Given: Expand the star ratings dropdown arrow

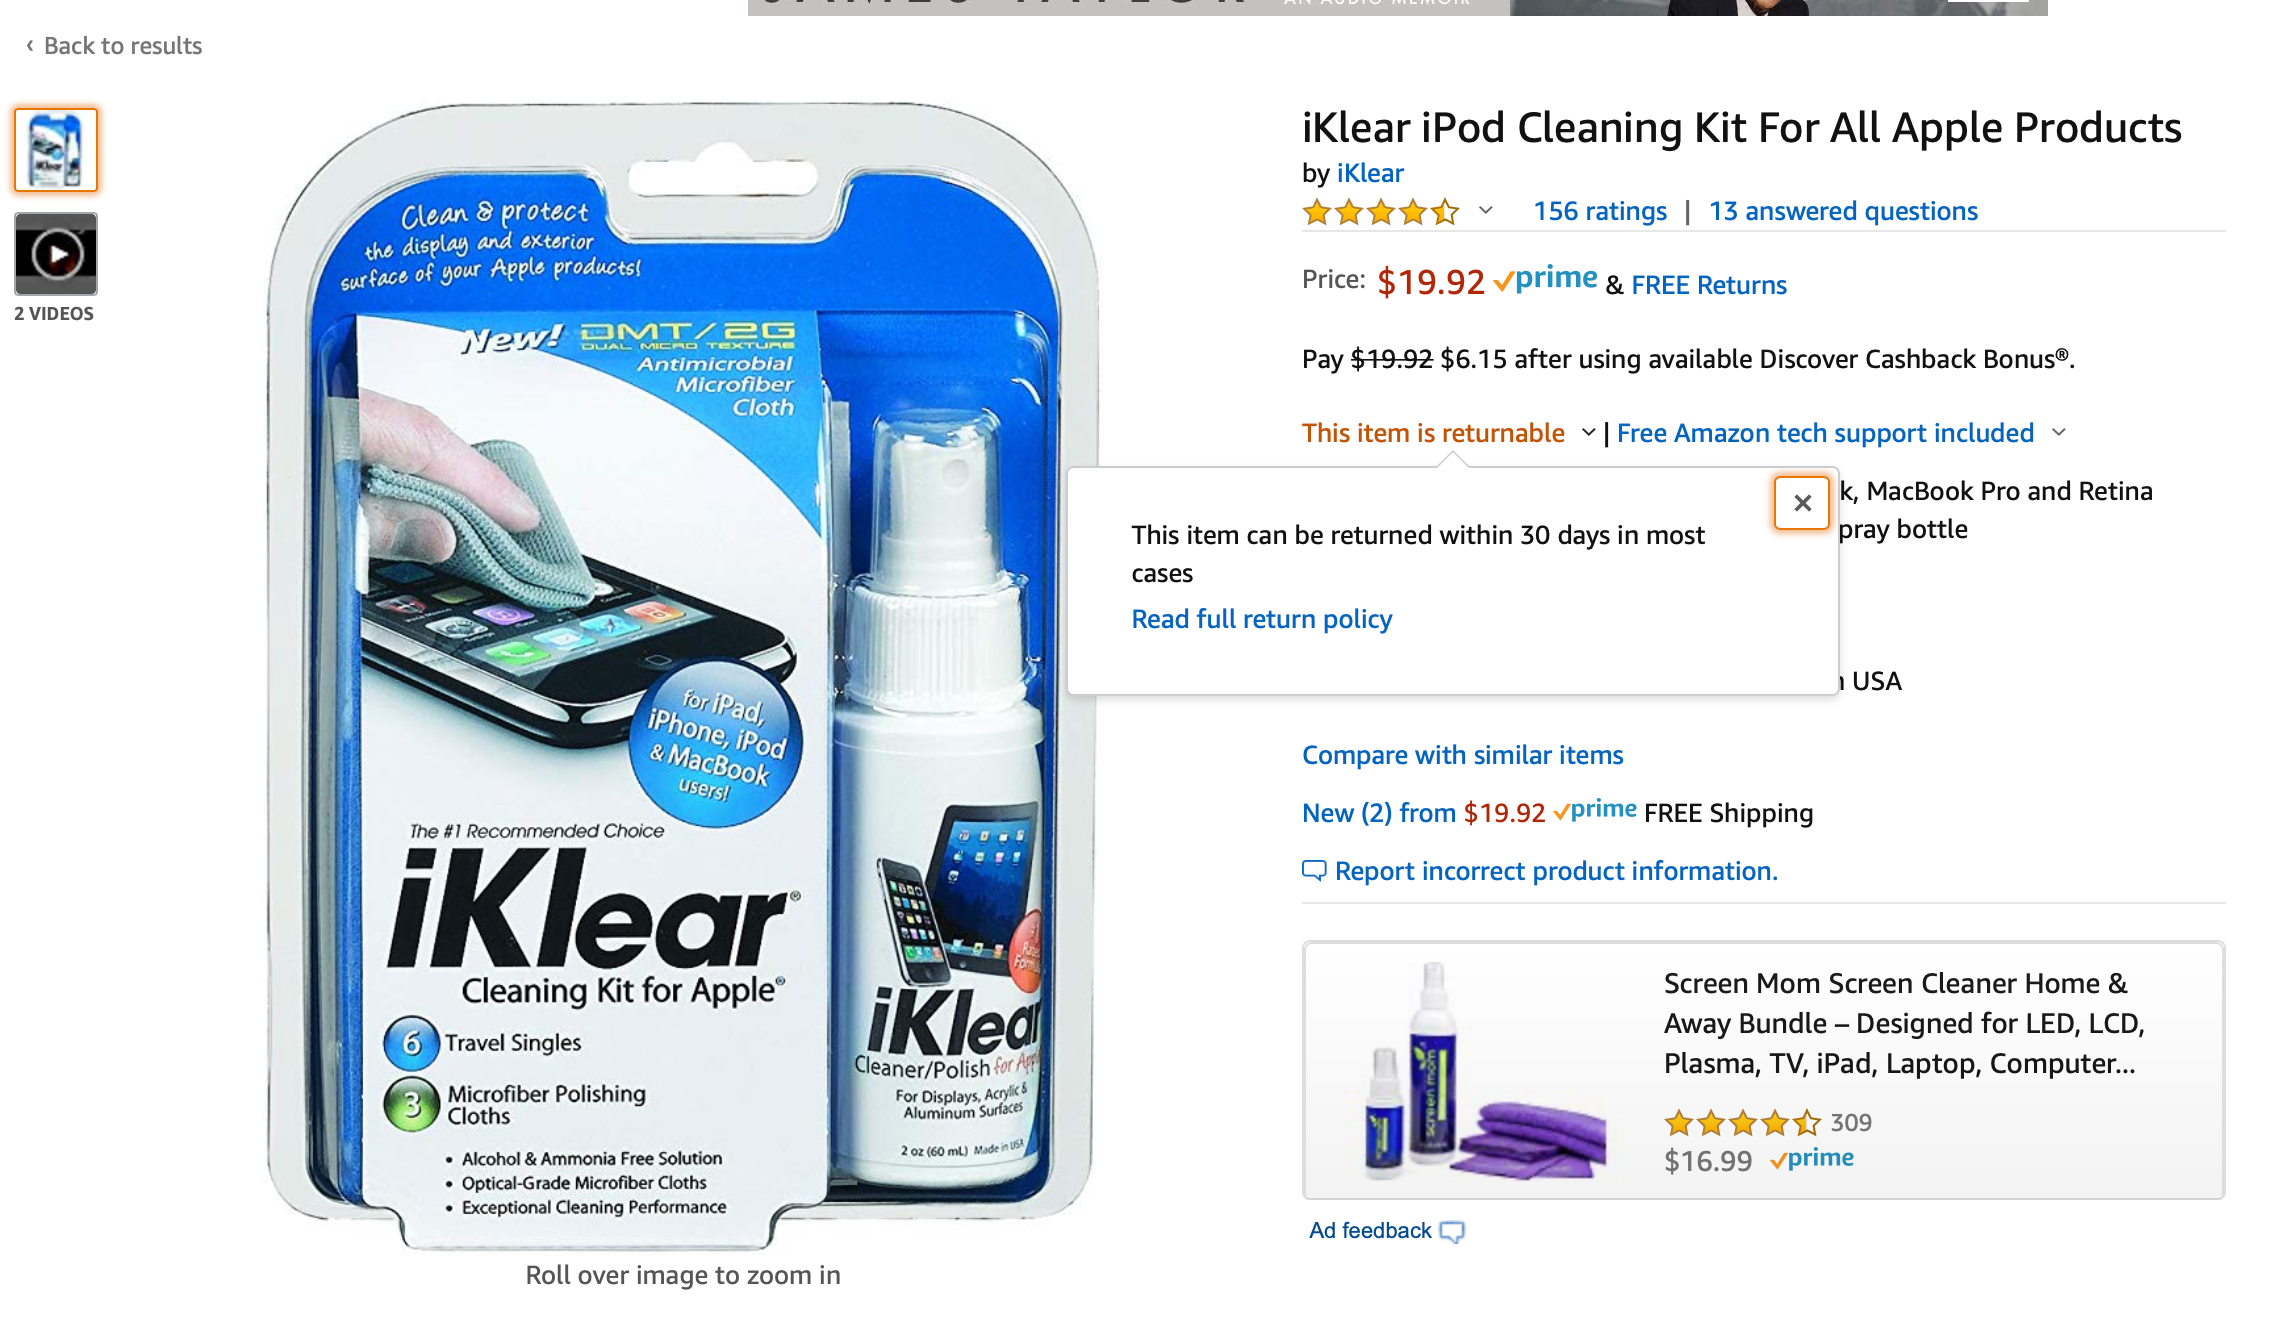Looking at the screenshot, I should (1486, 210).
